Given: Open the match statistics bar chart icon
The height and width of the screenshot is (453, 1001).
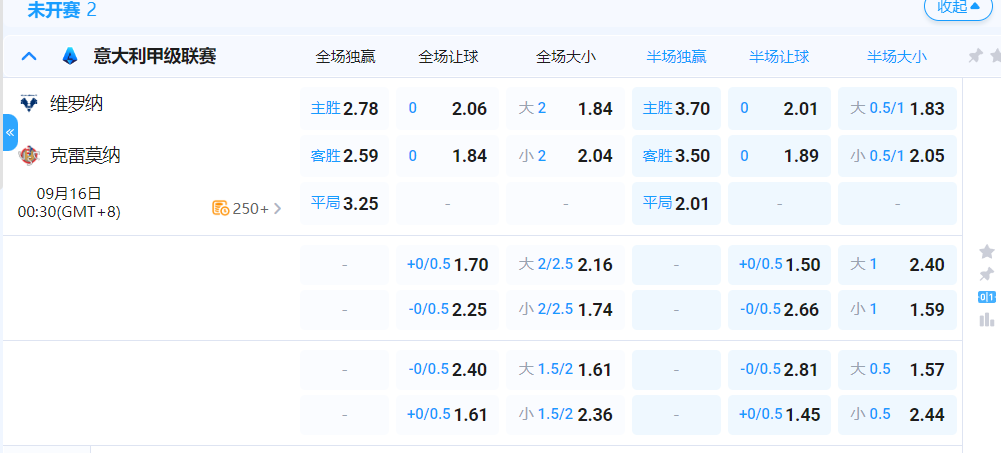Looking at the screenshot, I should [x=986, y=319].
